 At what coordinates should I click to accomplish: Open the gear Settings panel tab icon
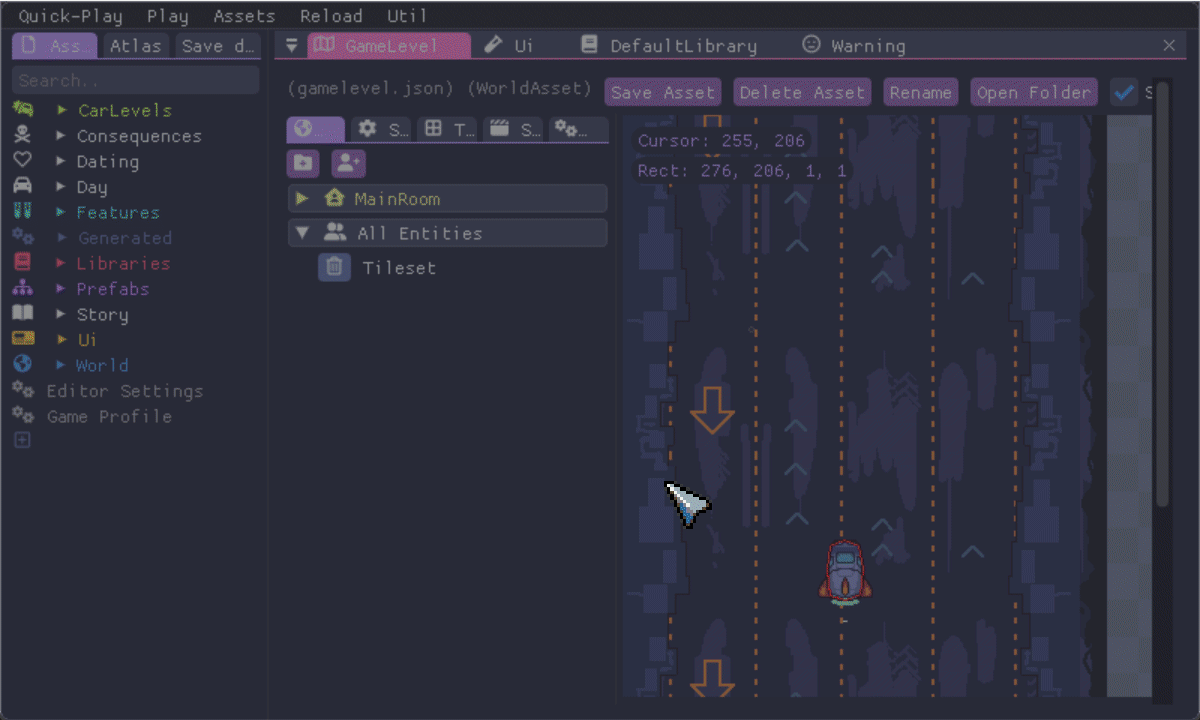tap(368, 128)
